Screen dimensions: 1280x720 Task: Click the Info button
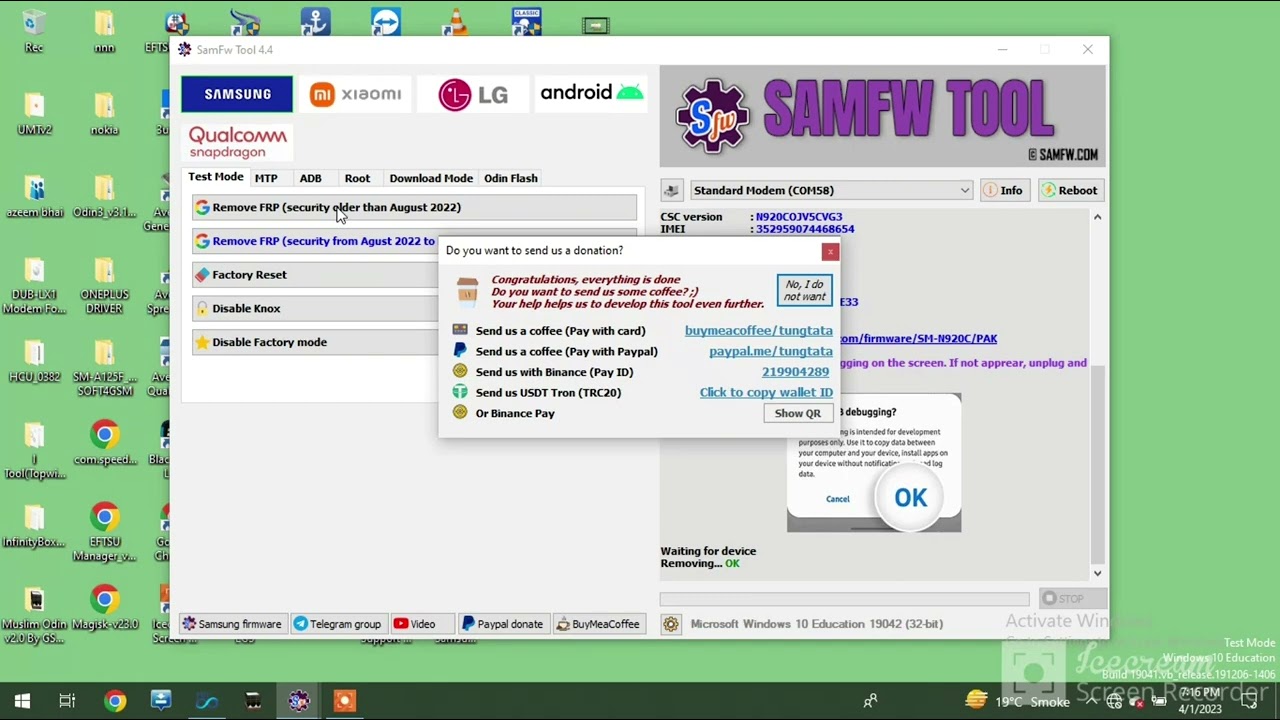click(x=1003, y=190)
